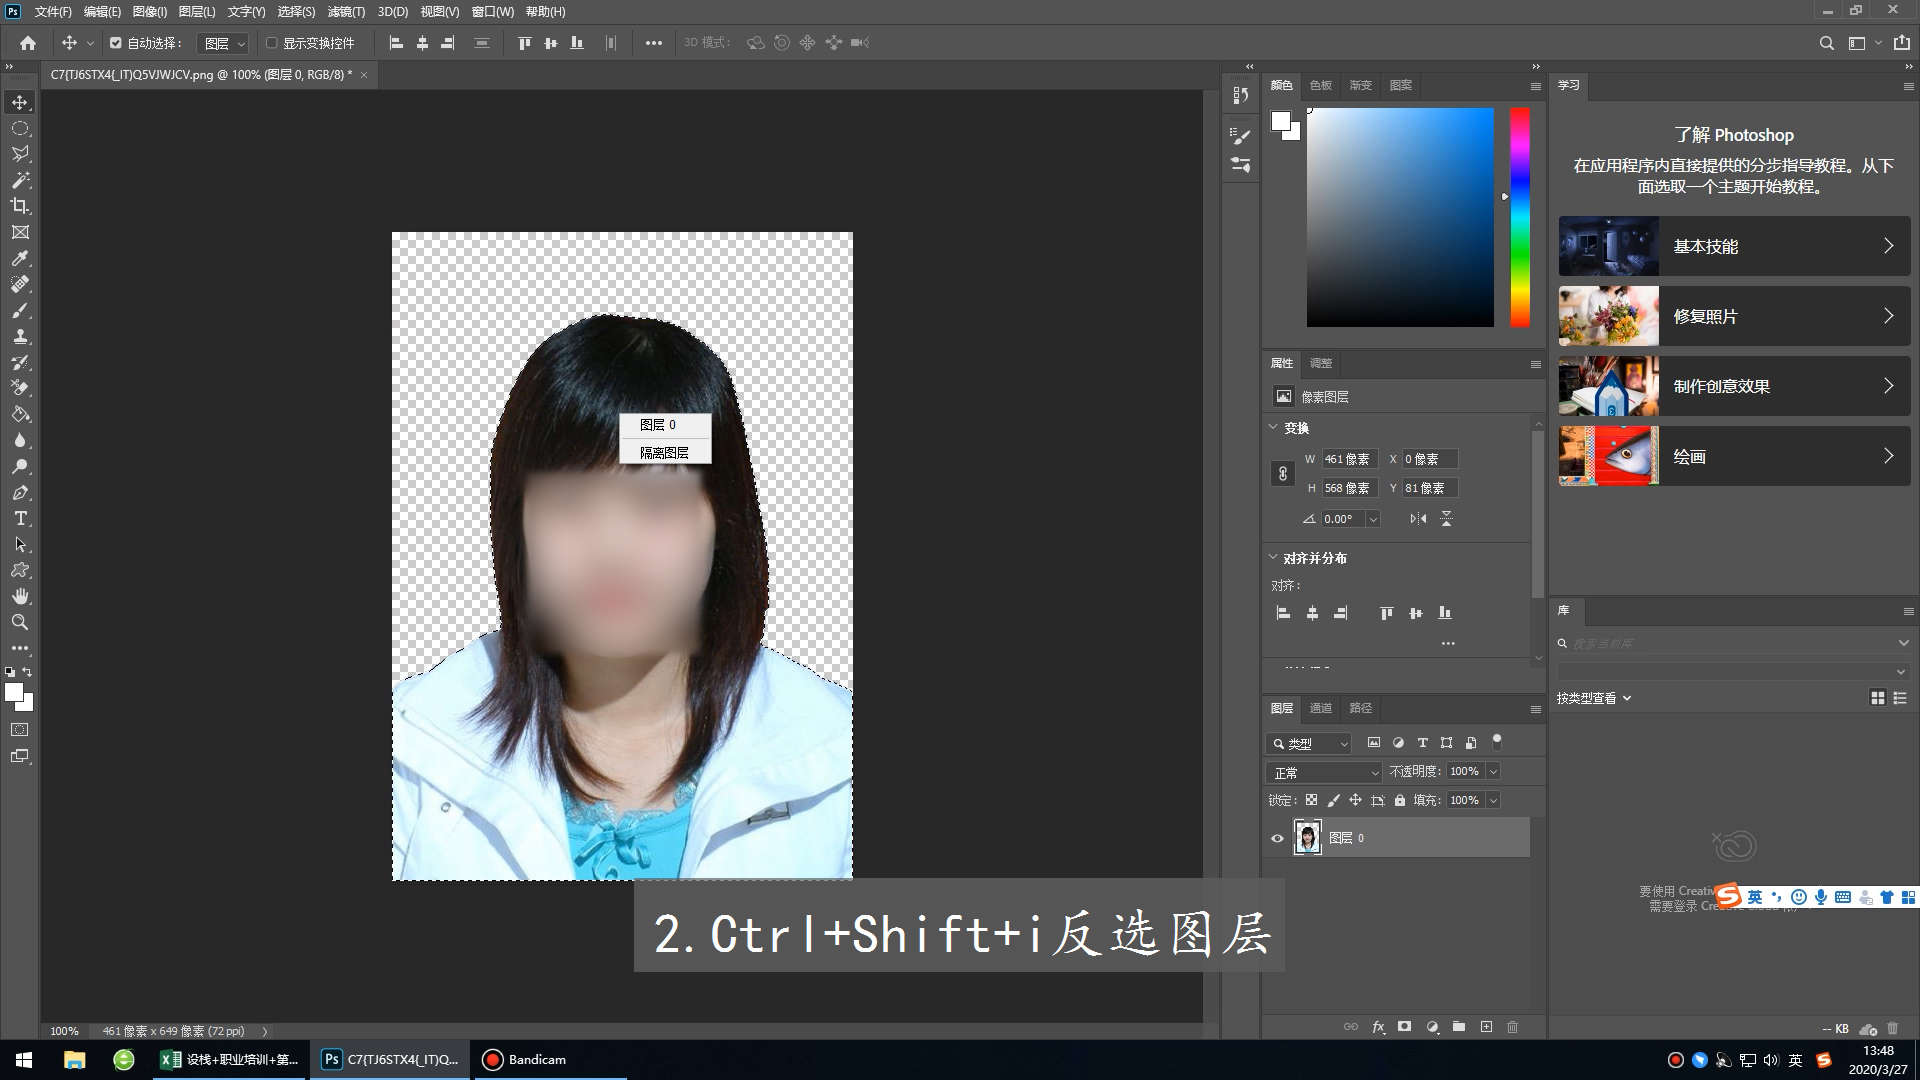Choose Isolate Layers from context menu

(x=665, y=452)
